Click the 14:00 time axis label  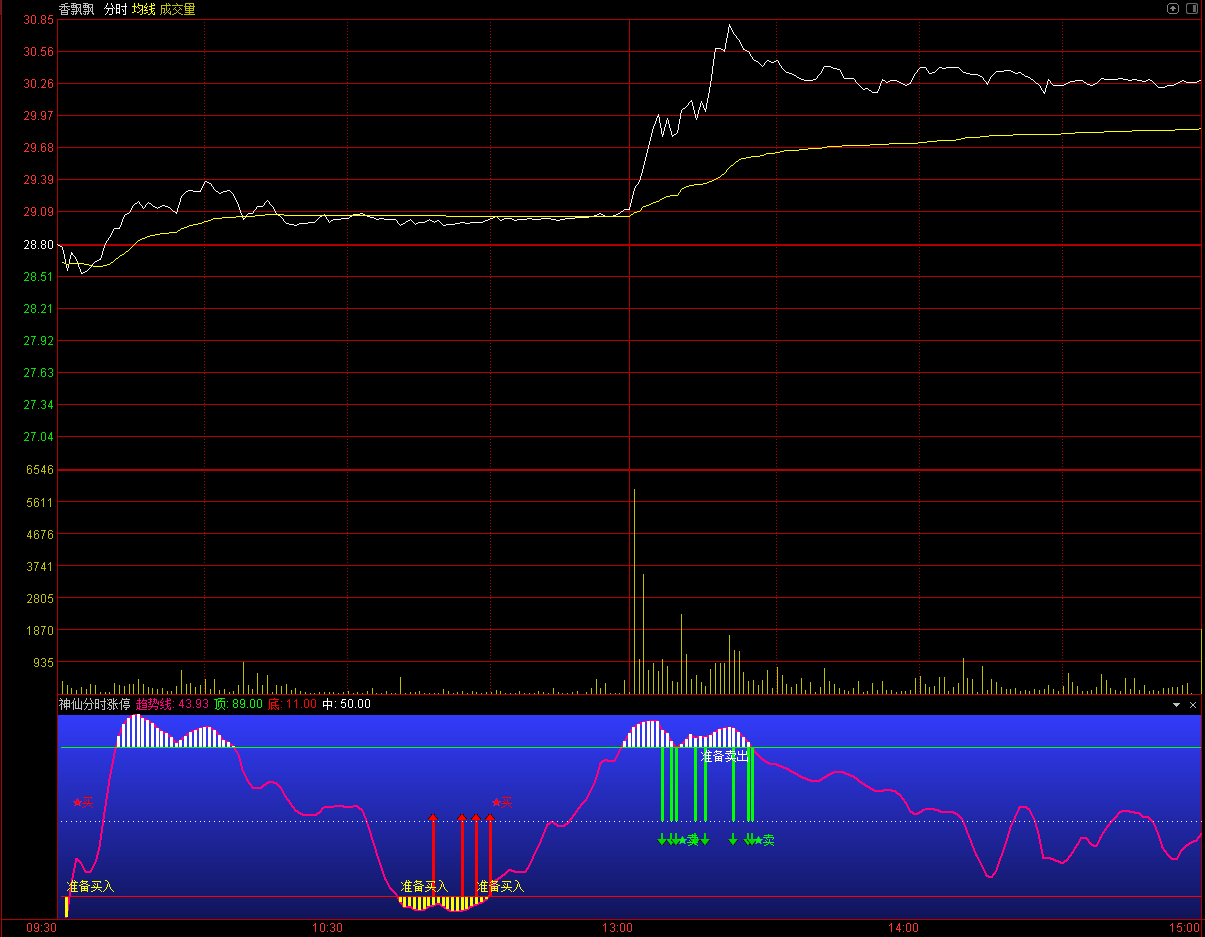(903, 929)
